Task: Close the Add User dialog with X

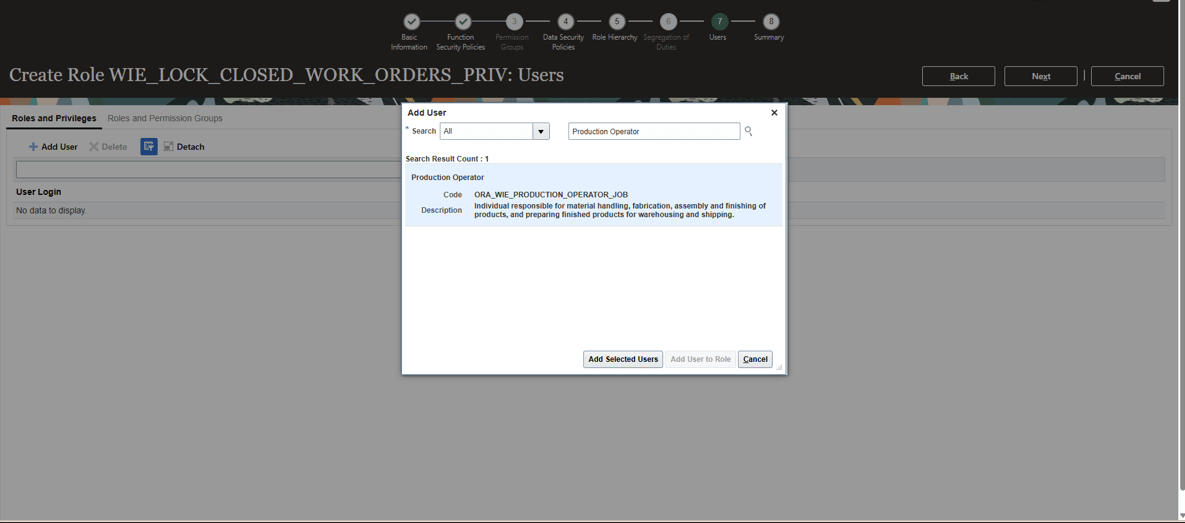Action: (774, 113)
